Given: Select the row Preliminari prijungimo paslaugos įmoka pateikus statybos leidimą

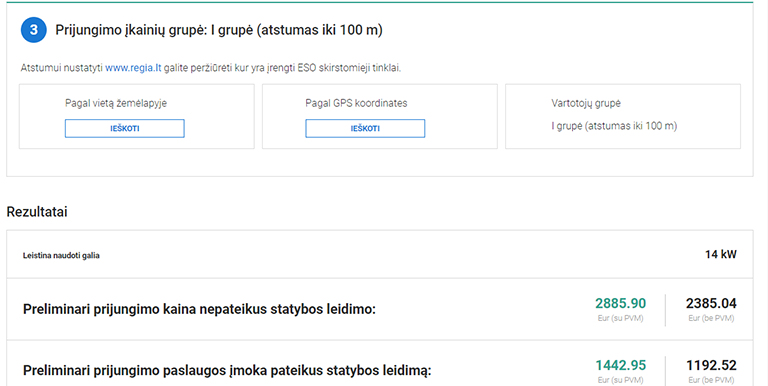Looking at the screenshot, I should click(x=380, y=363).
